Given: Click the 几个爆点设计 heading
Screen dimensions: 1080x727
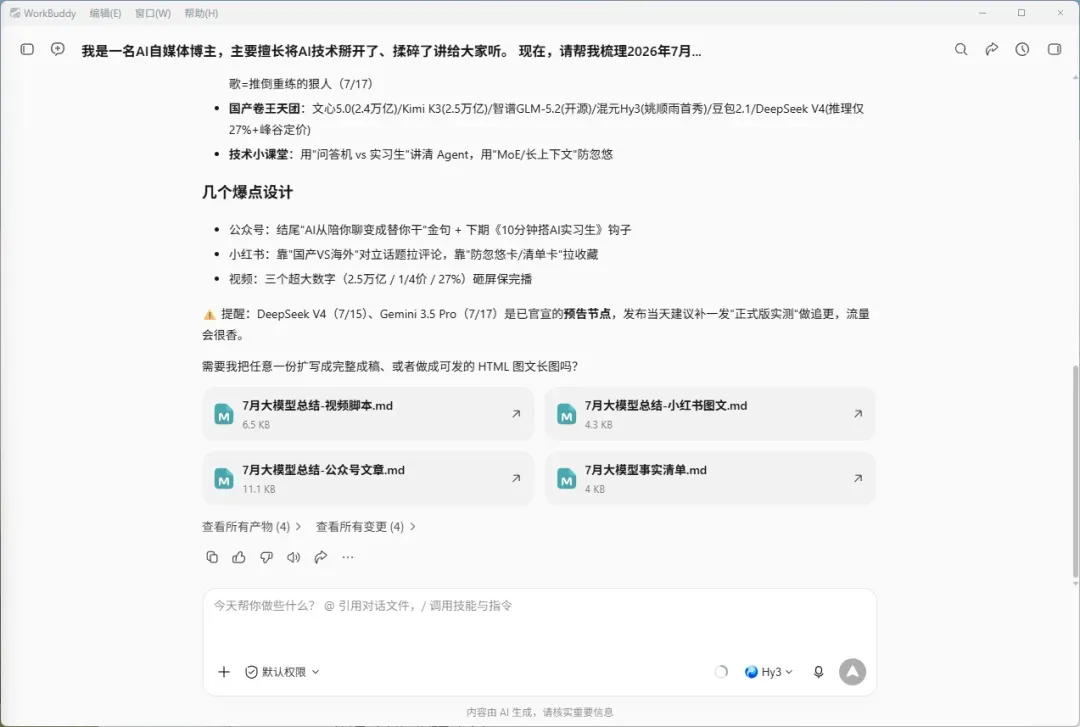Looking at the screenshot, I should tap(247, 192).
